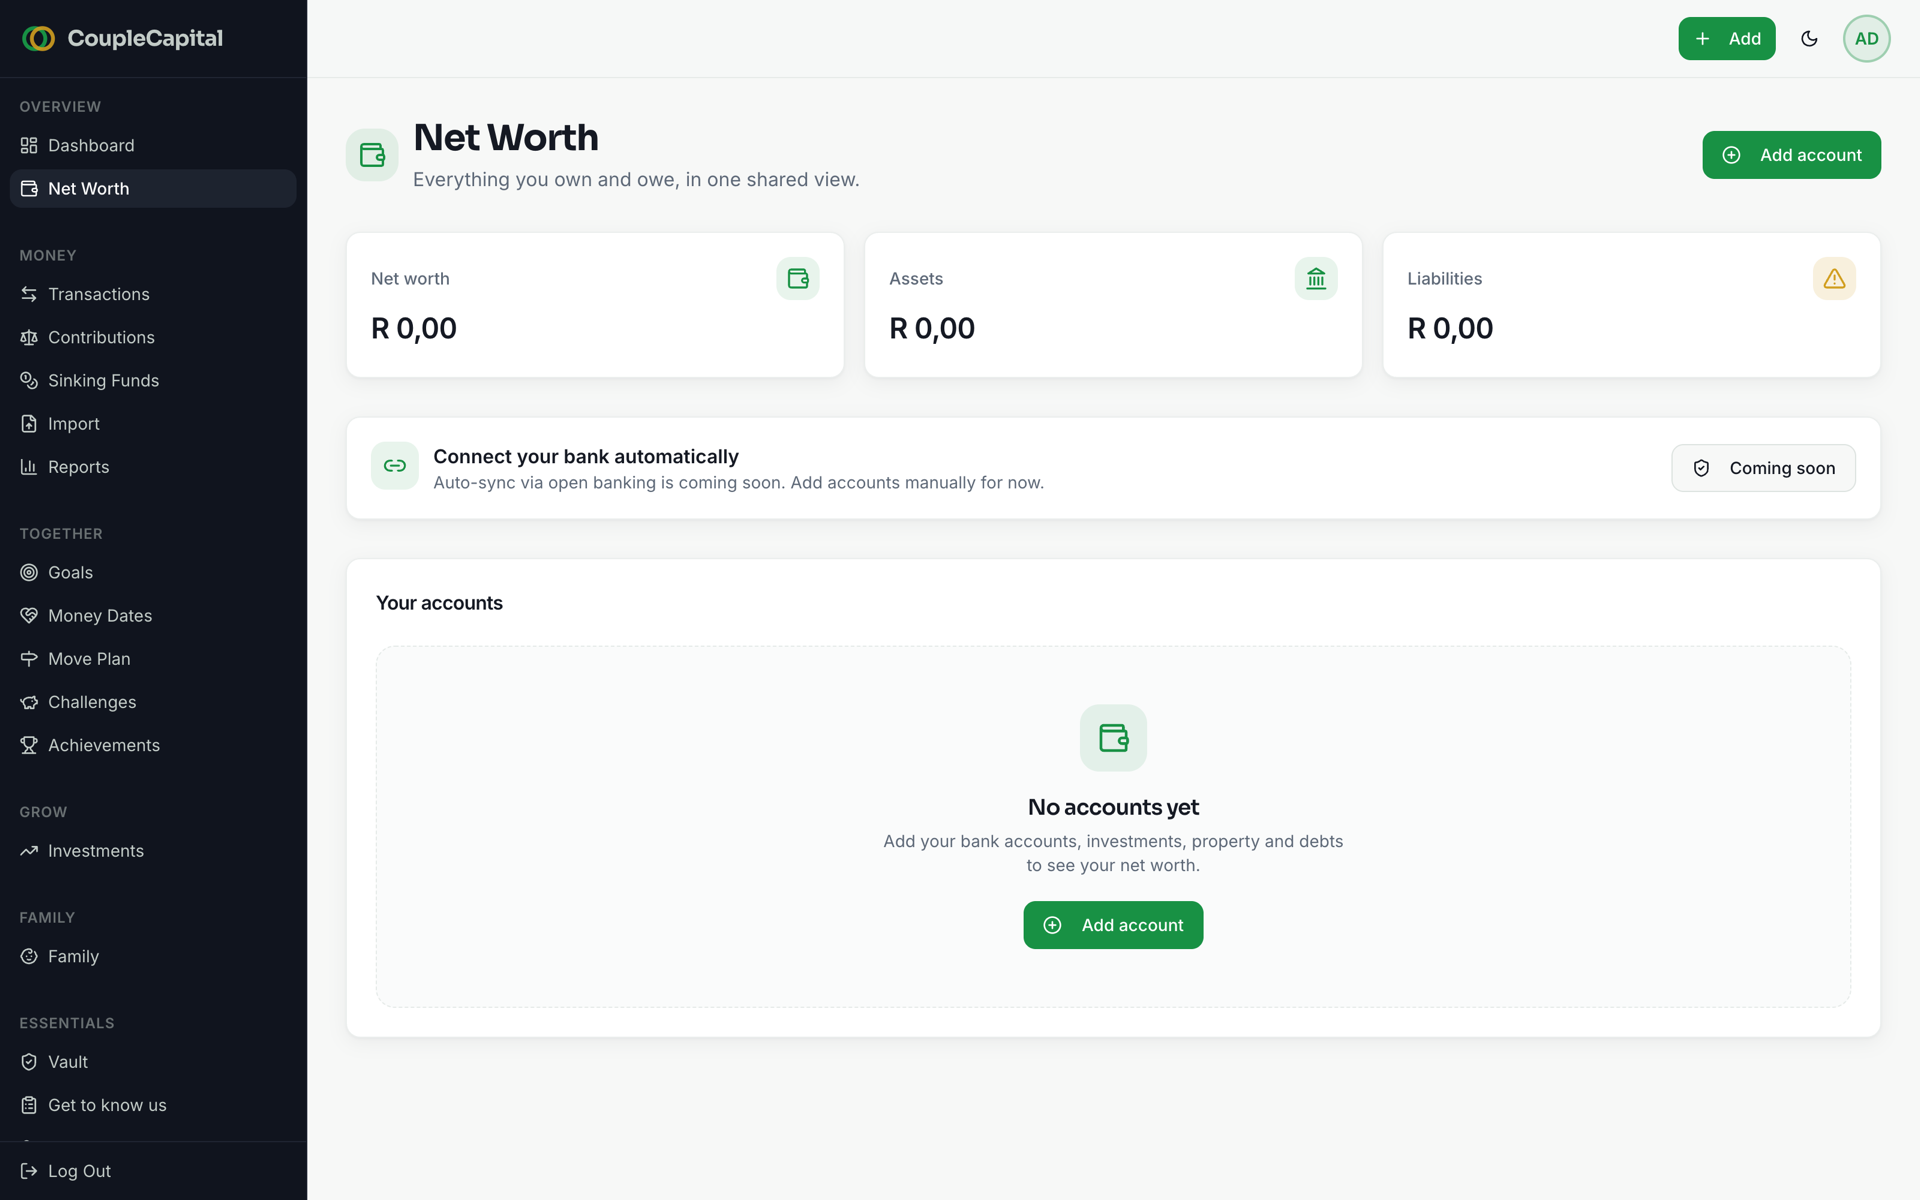Click the Liabilities R 0,00 value
Image resolution: width=1920 pixels, height=1200 pixels.
(1450, 328)
